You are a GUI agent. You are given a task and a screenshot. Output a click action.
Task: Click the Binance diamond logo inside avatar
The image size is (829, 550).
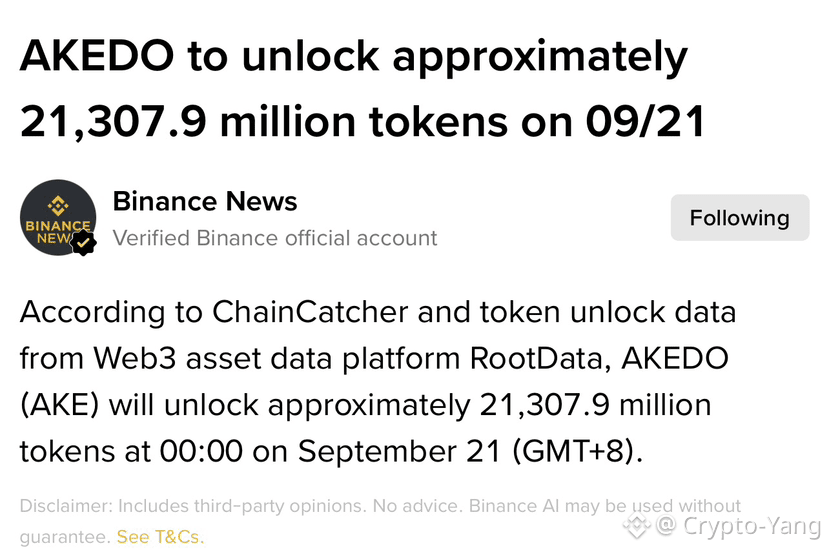click(x=58, y=206)
